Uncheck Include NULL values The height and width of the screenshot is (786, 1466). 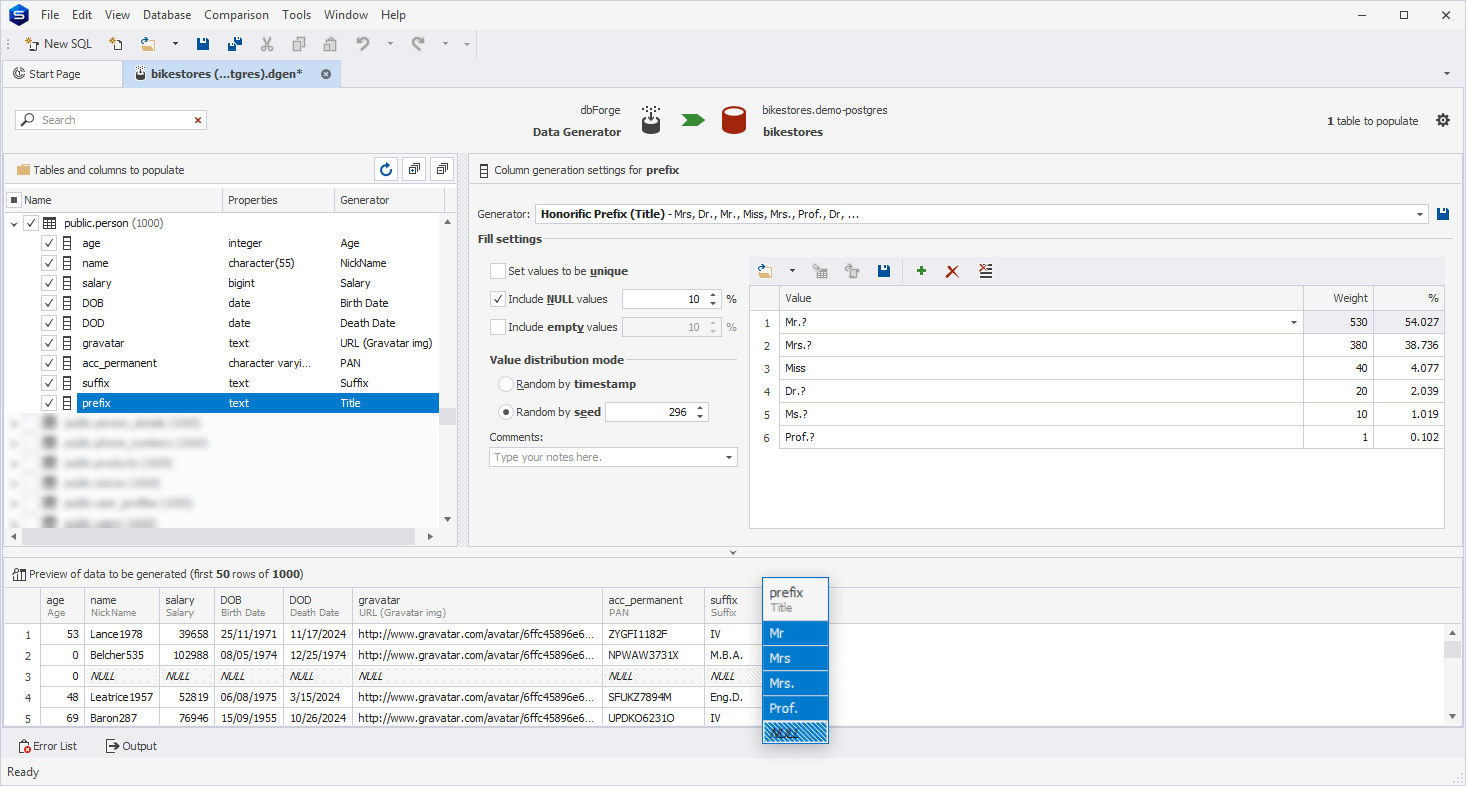498,299
